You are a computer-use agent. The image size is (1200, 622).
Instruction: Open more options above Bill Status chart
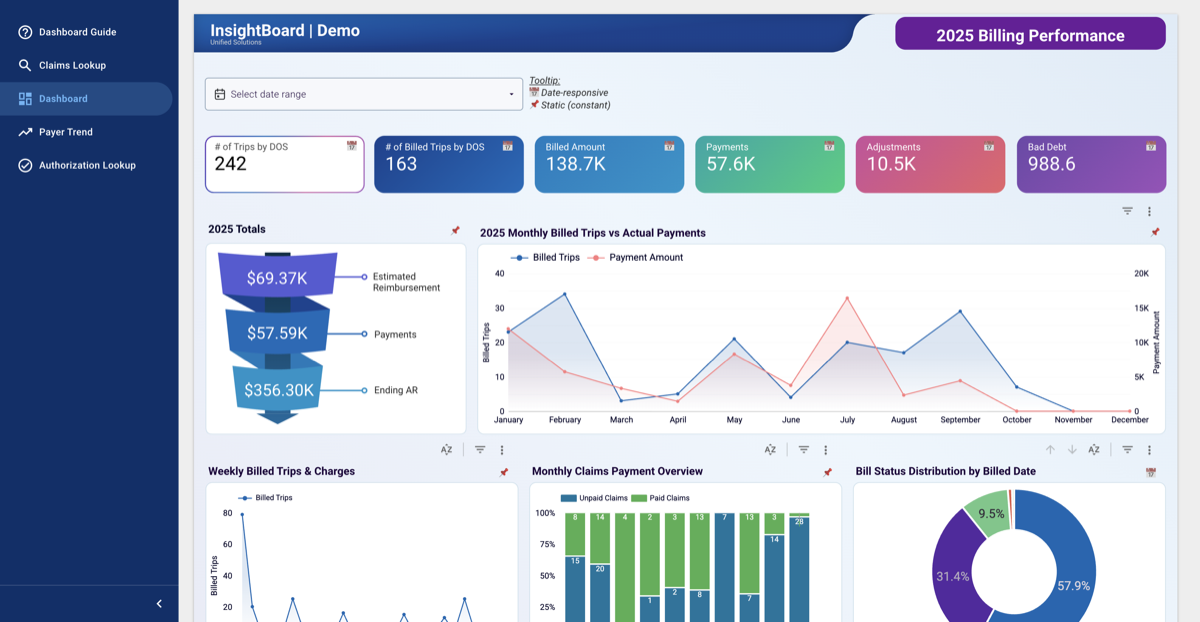tap(1149, 450)
